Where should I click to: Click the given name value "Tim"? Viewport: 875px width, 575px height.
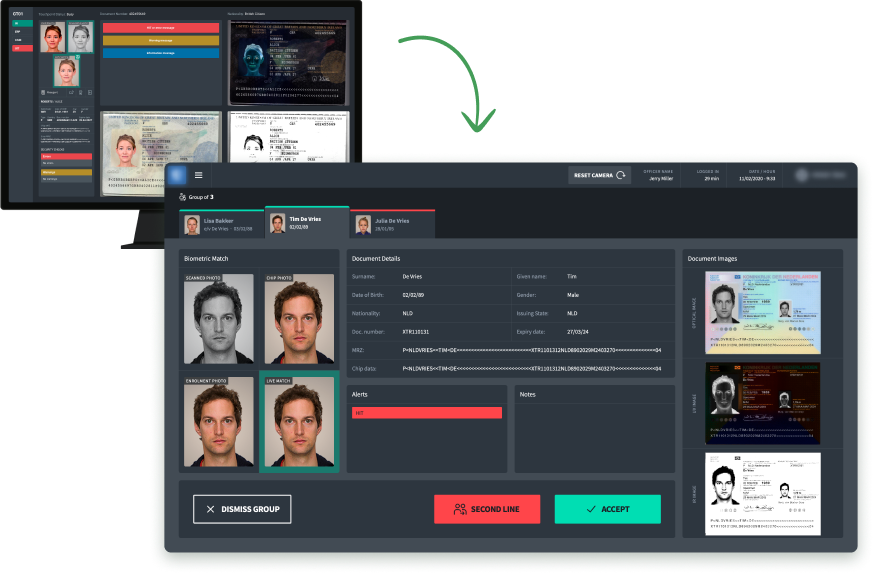tap(572, 277)
